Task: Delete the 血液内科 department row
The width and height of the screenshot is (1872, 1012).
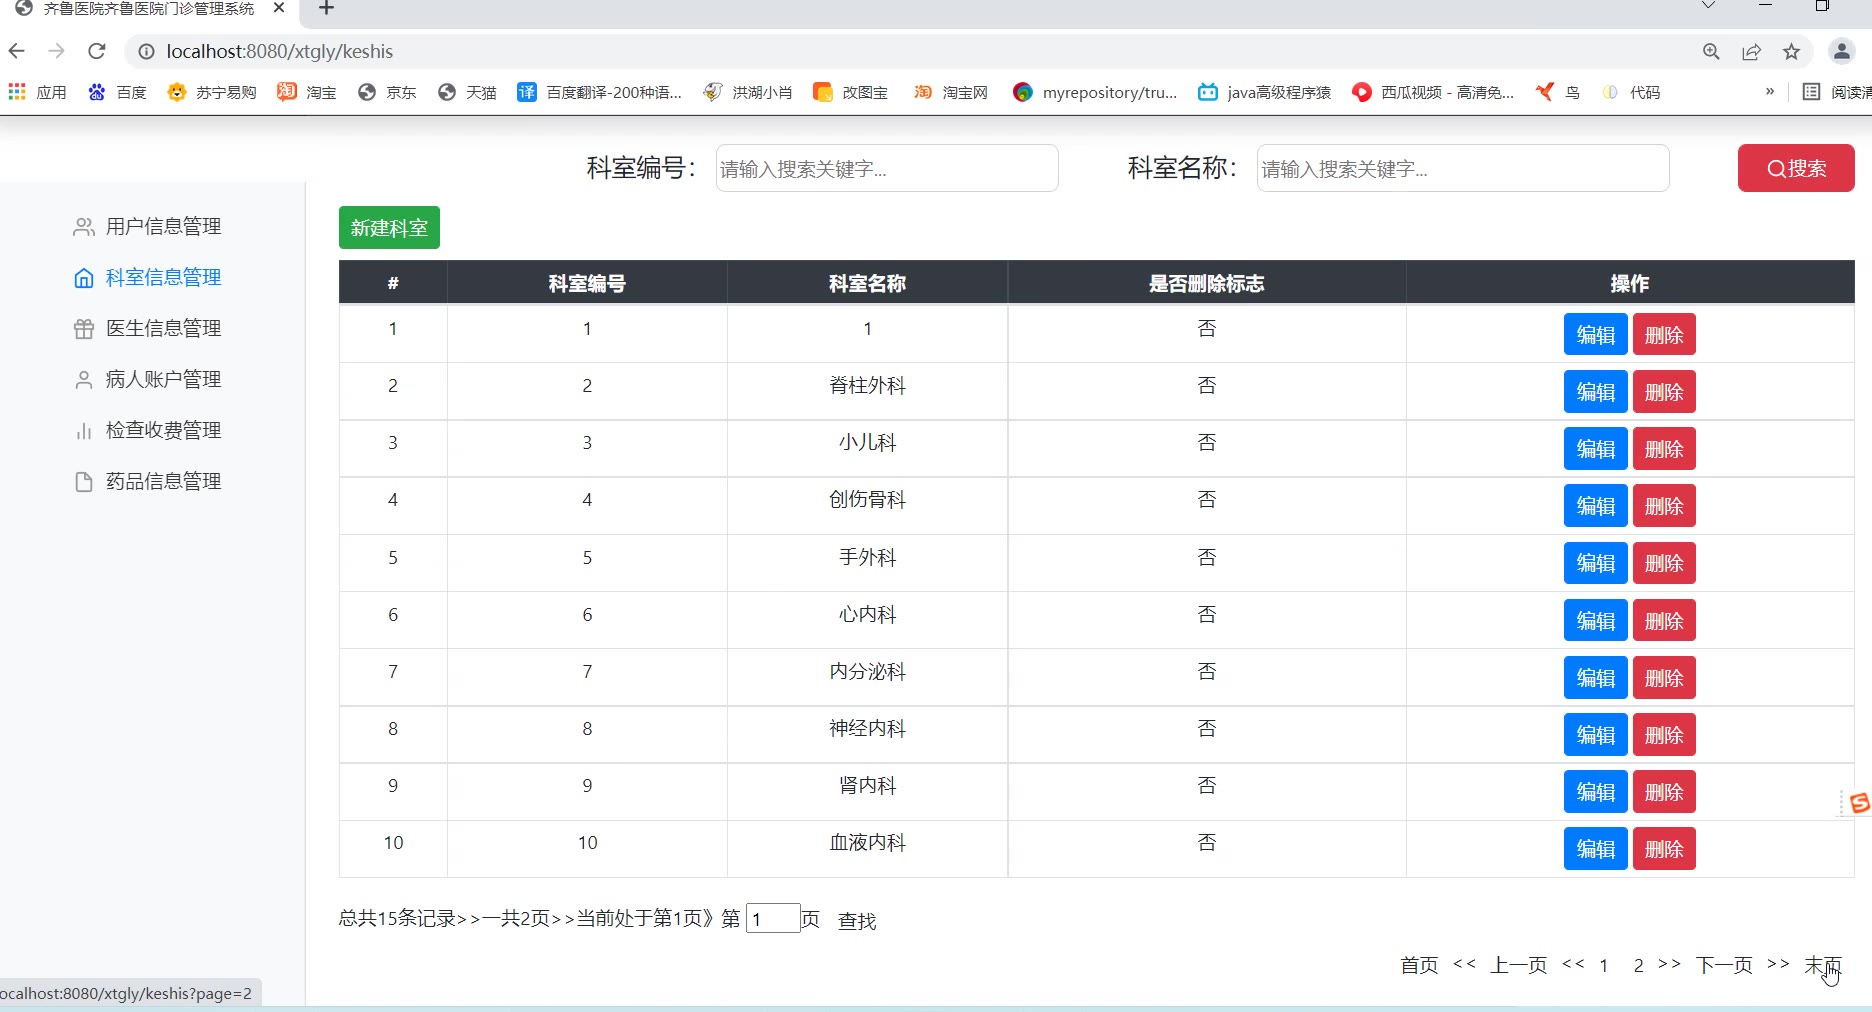Action: (1664, 849)
